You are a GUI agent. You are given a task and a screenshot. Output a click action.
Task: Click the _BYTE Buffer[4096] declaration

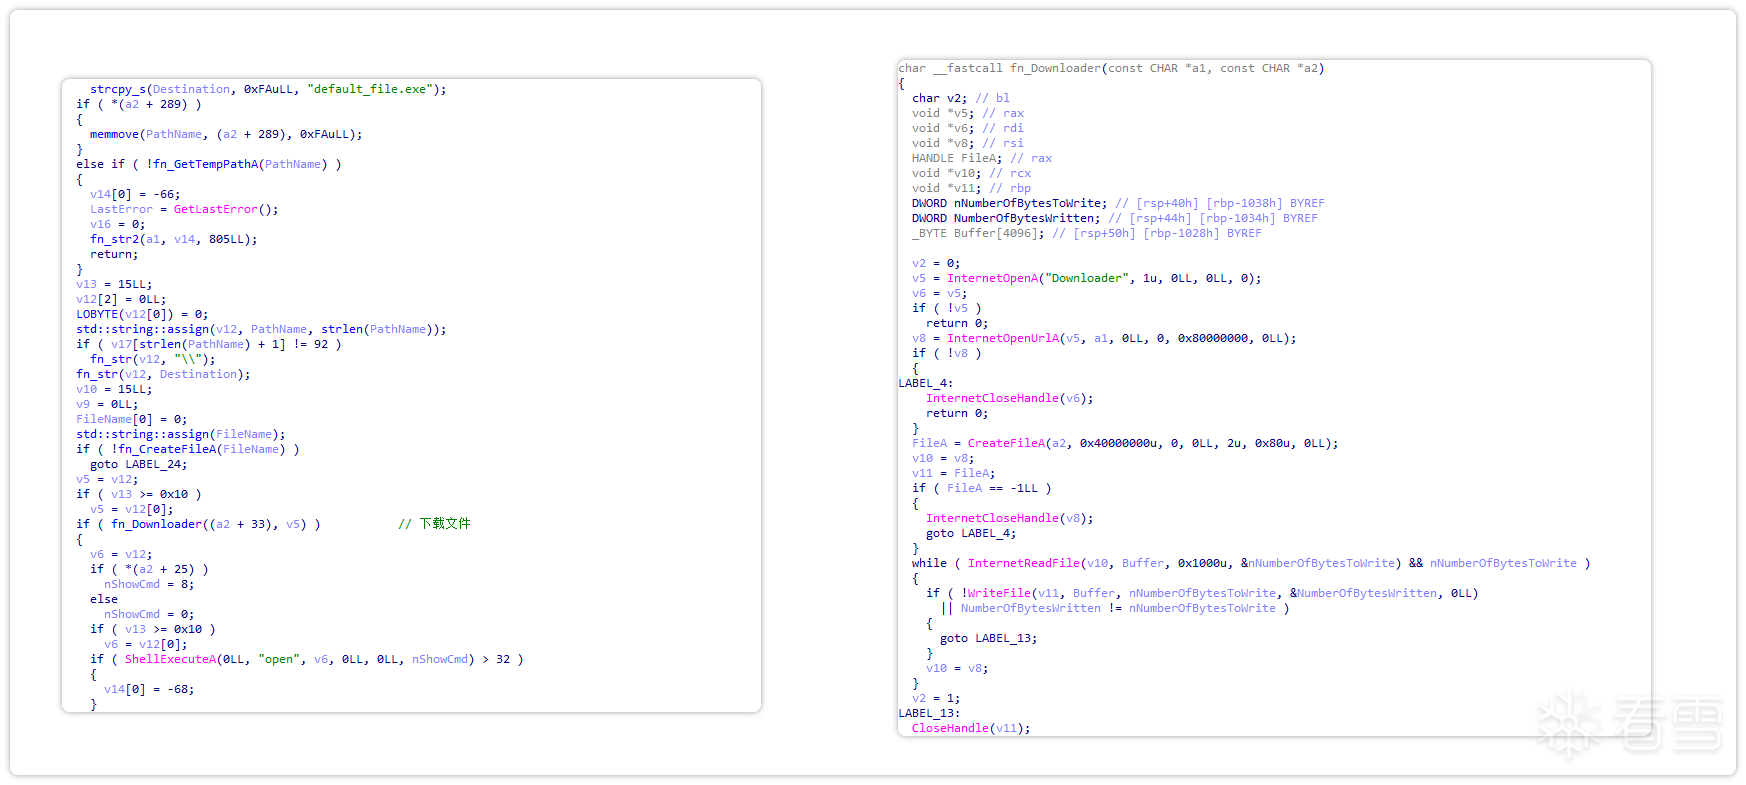[1087, 233]
